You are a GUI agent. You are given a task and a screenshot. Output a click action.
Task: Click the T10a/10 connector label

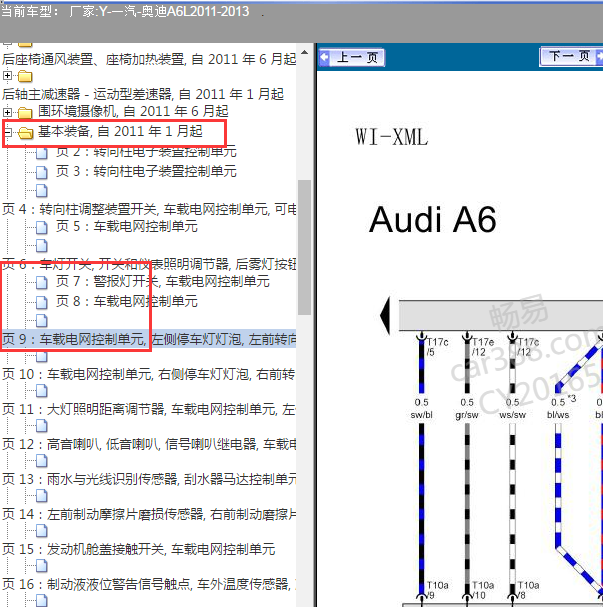click(x=483, y=590)
